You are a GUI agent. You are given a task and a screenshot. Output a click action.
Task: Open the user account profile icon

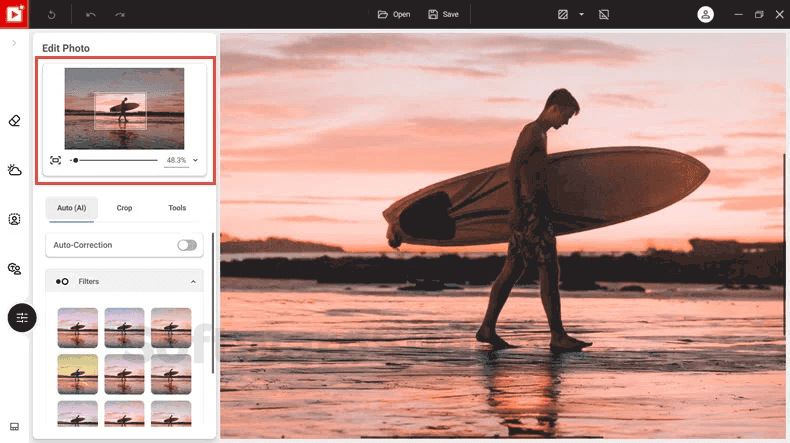705,15
